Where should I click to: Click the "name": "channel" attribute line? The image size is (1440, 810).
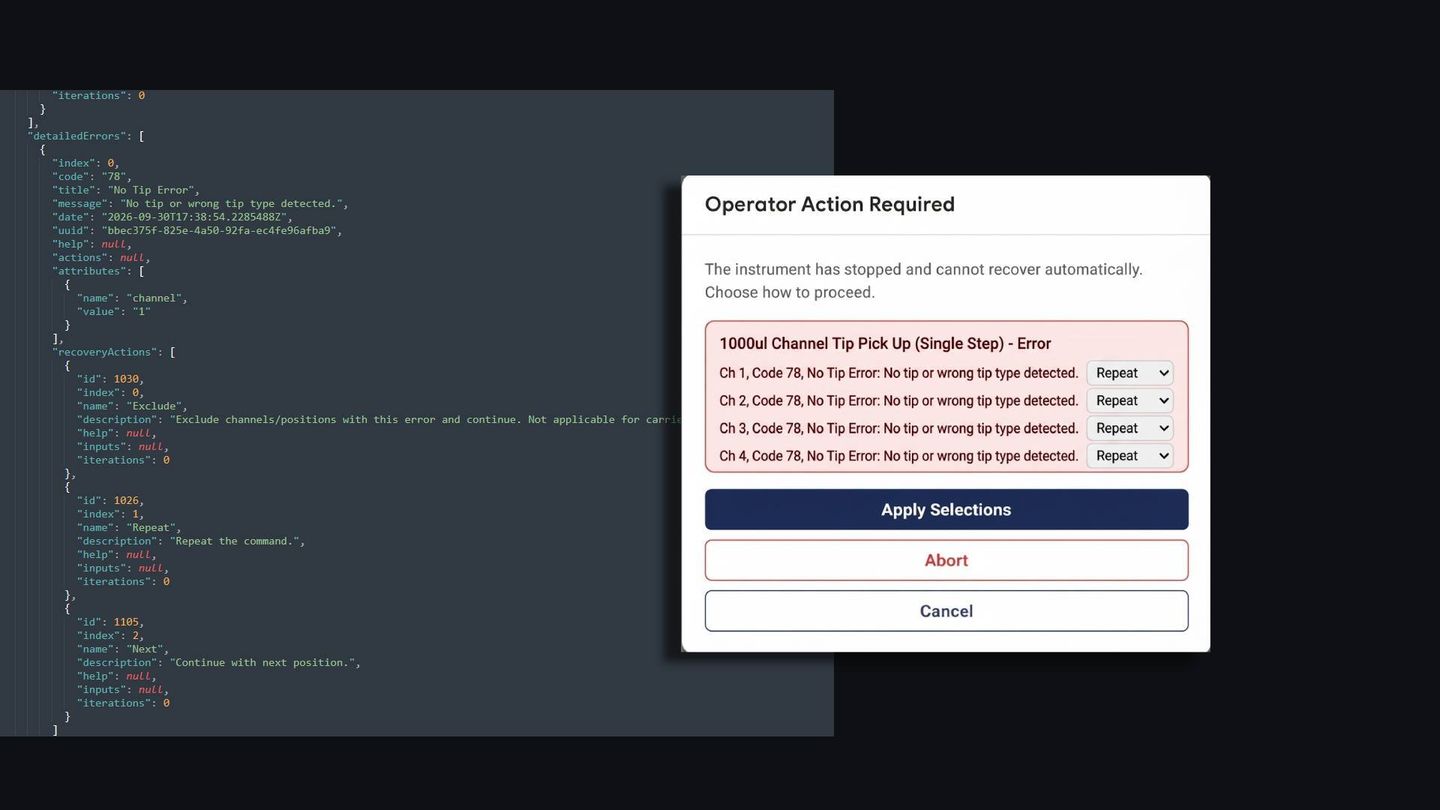(132, 298)
